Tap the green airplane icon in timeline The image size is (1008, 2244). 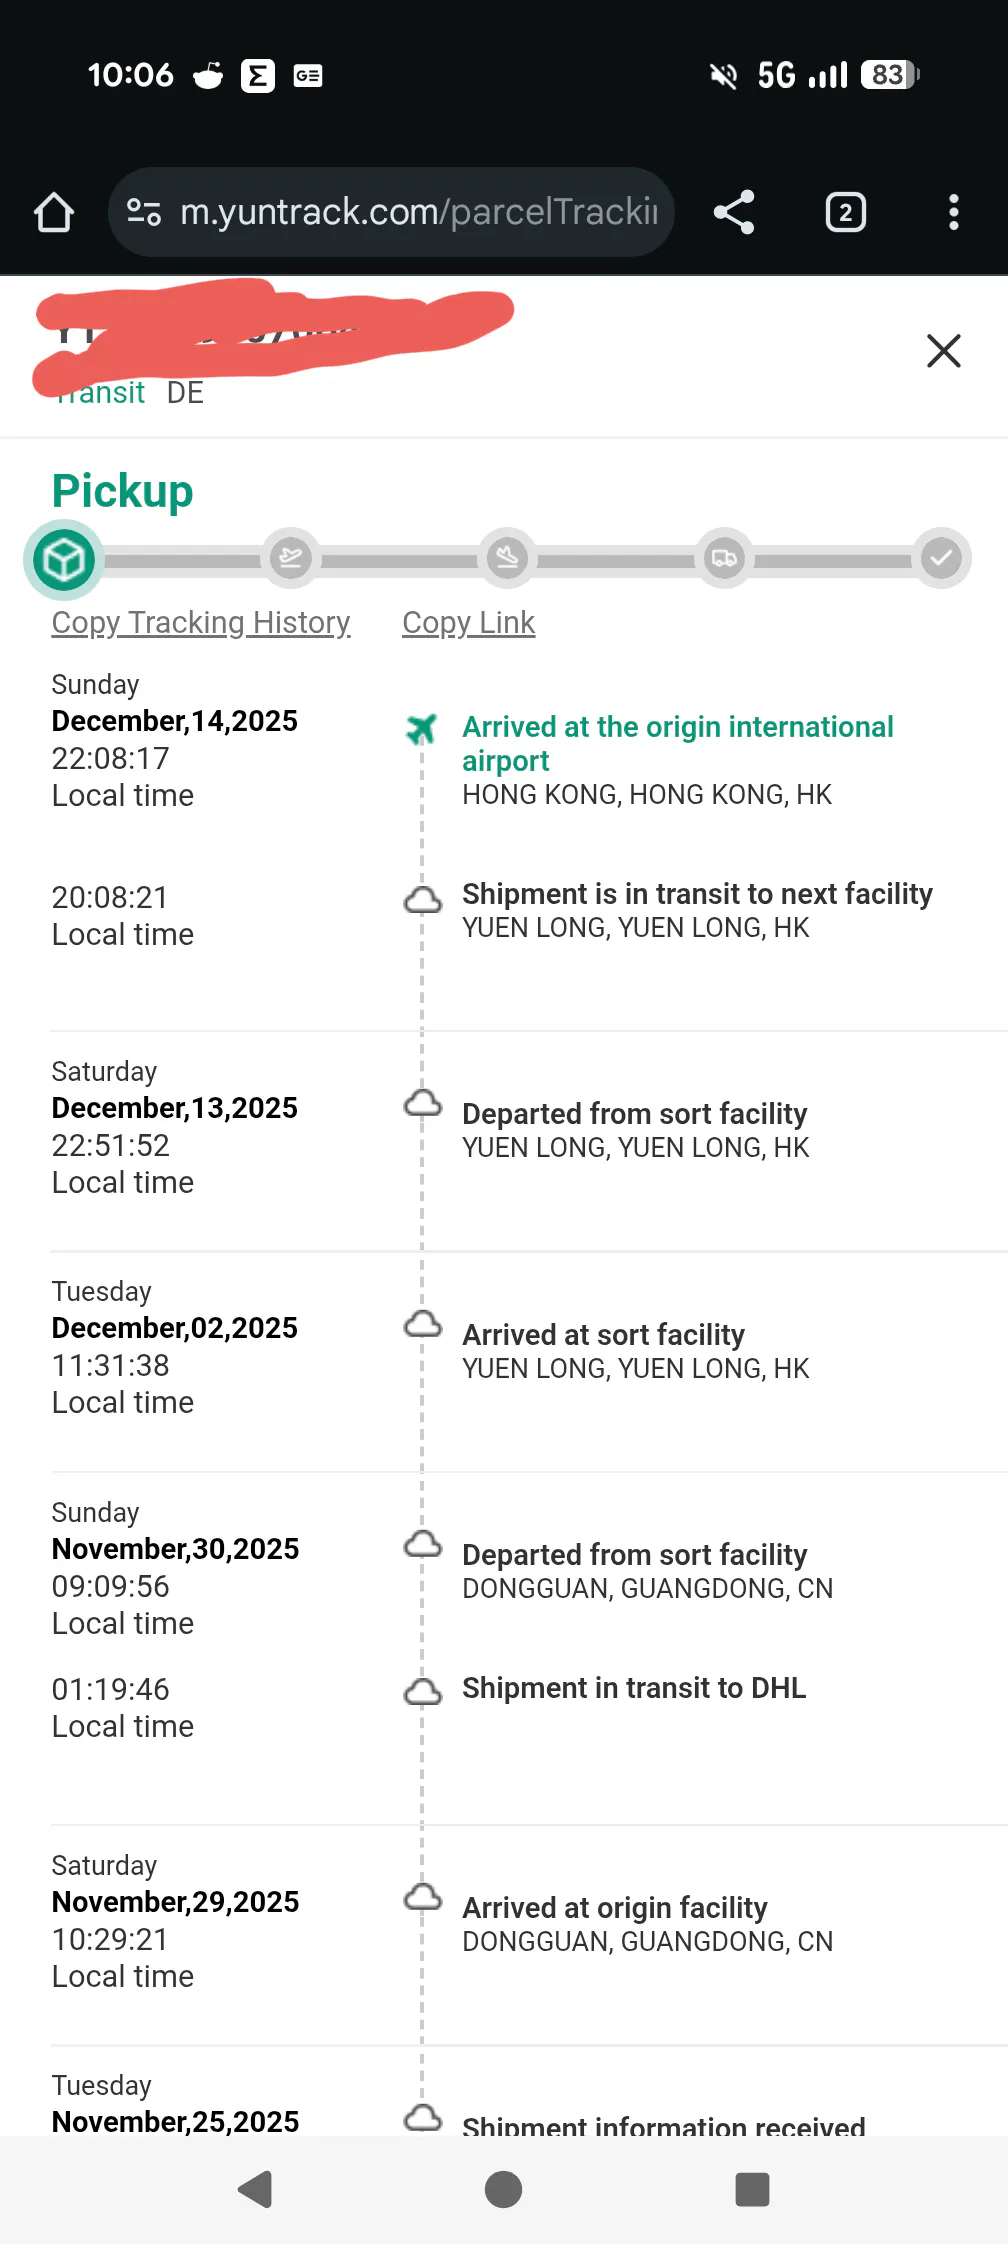[x=422, y=729]
